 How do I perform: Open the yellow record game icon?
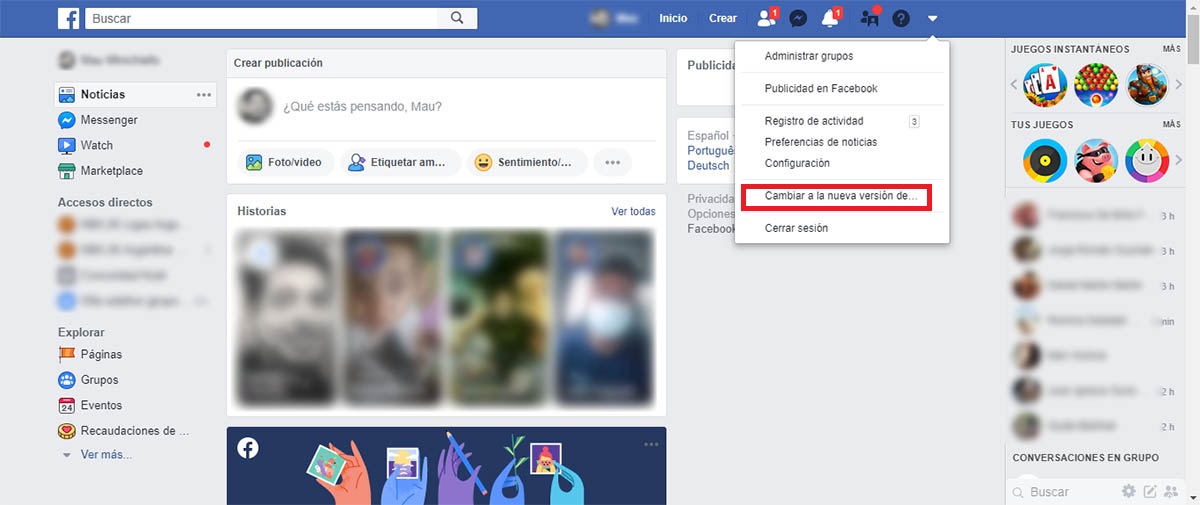coord(1043,160)
